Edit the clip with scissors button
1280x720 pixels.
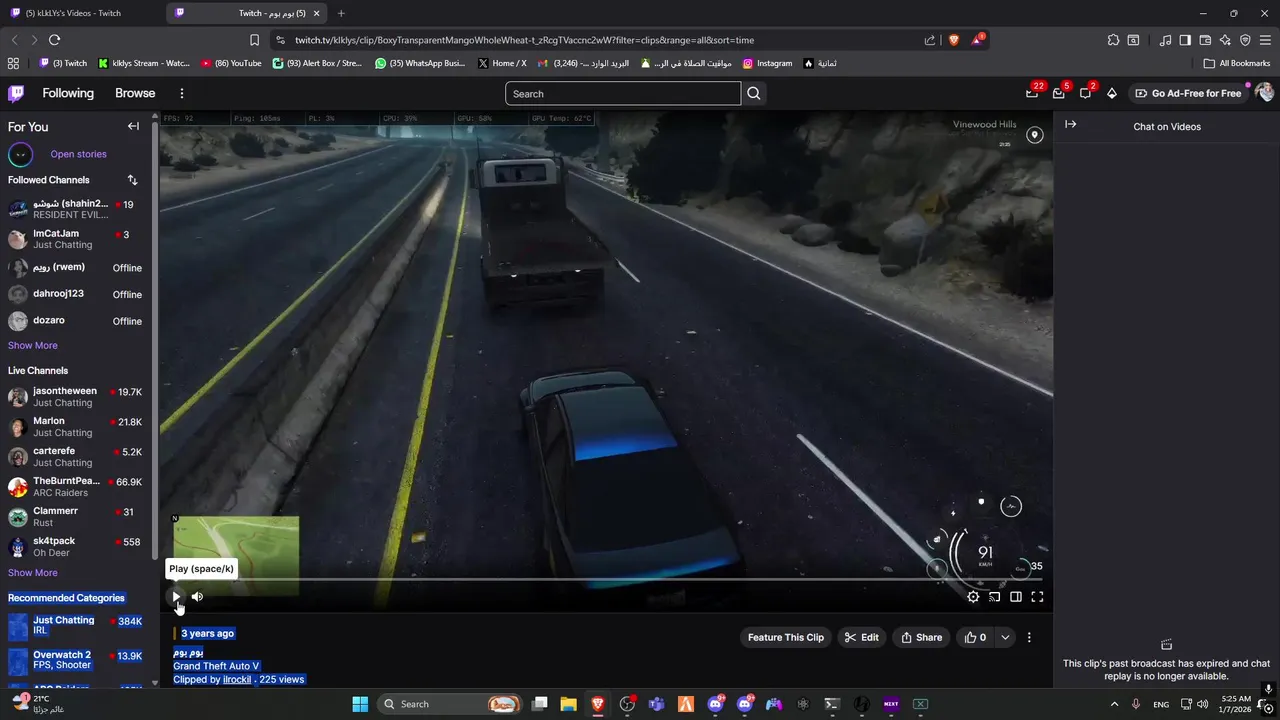(x=861, y=637)
